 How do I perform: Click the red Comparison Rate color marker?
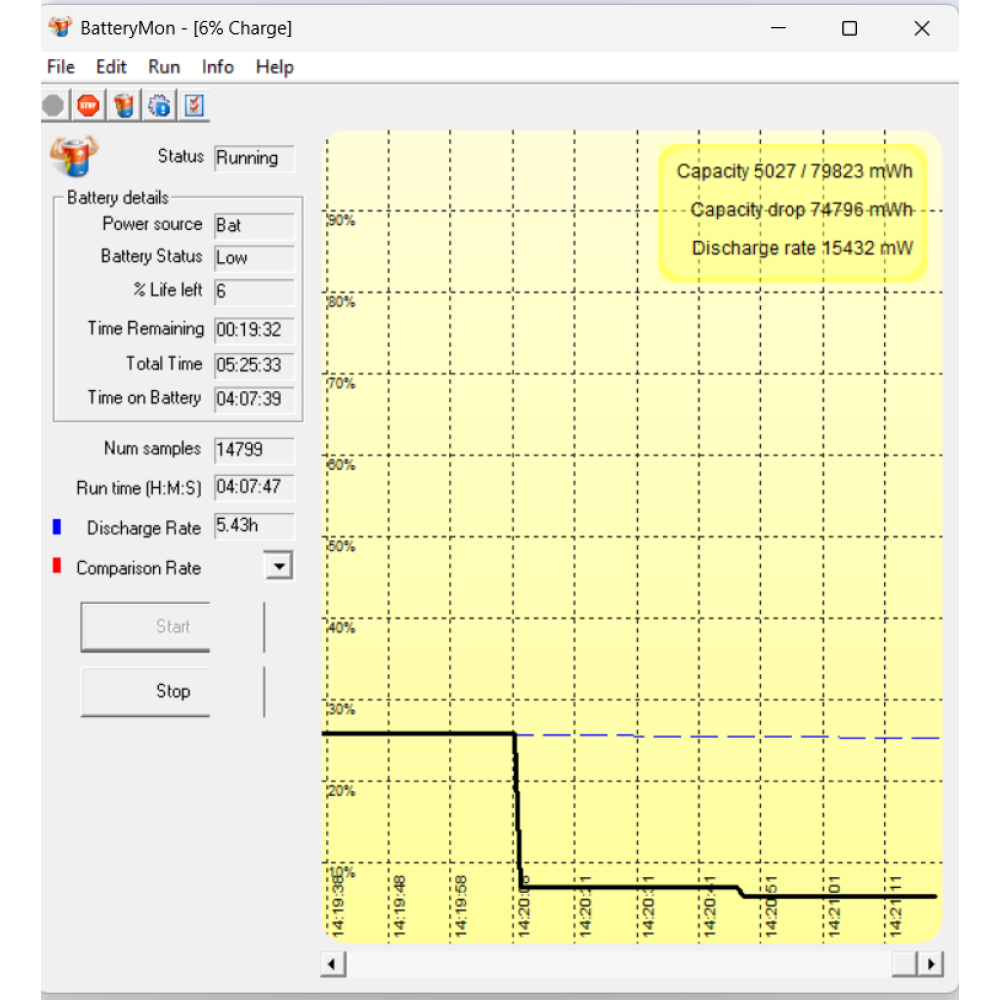(57, 567)
